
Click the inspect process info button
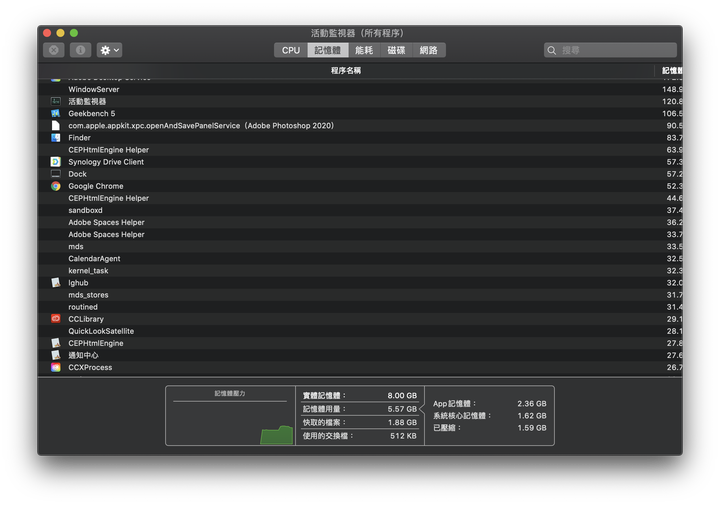80,50
